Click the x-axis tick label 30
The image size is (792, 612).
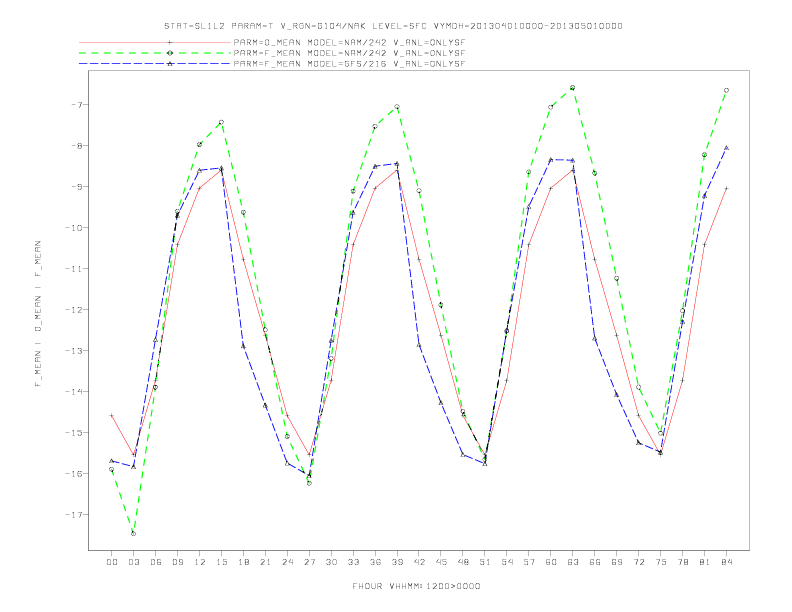point(331,562)
